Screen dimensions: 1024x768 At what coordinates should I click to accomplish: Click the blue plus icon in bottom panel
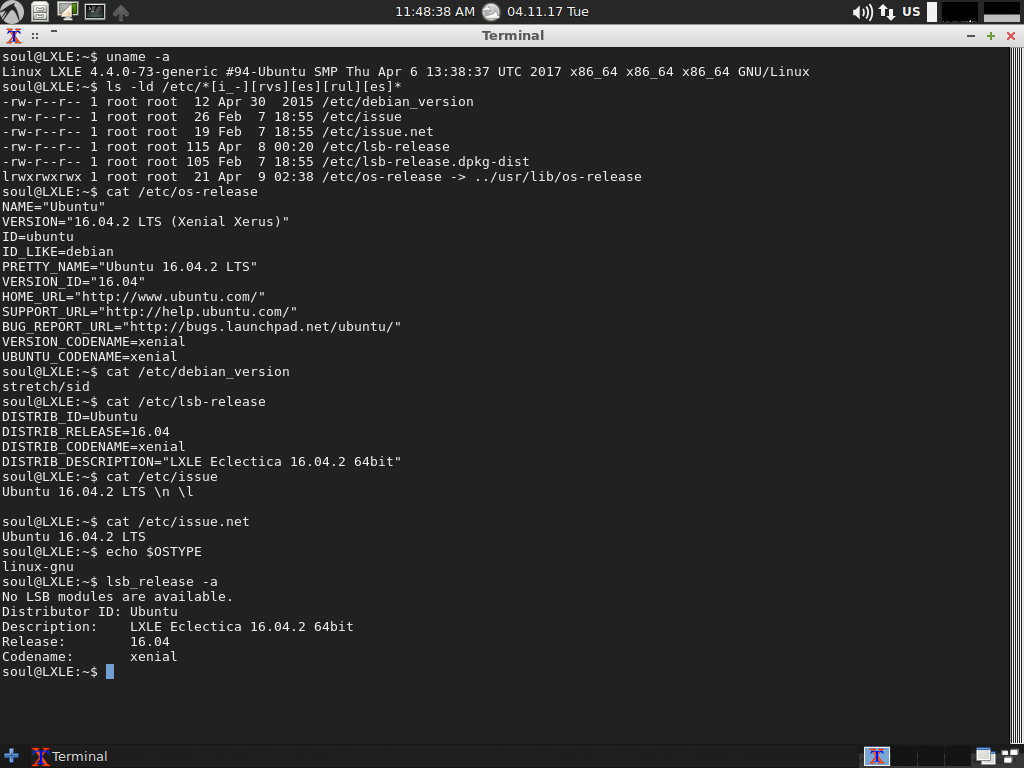(11, 756)
